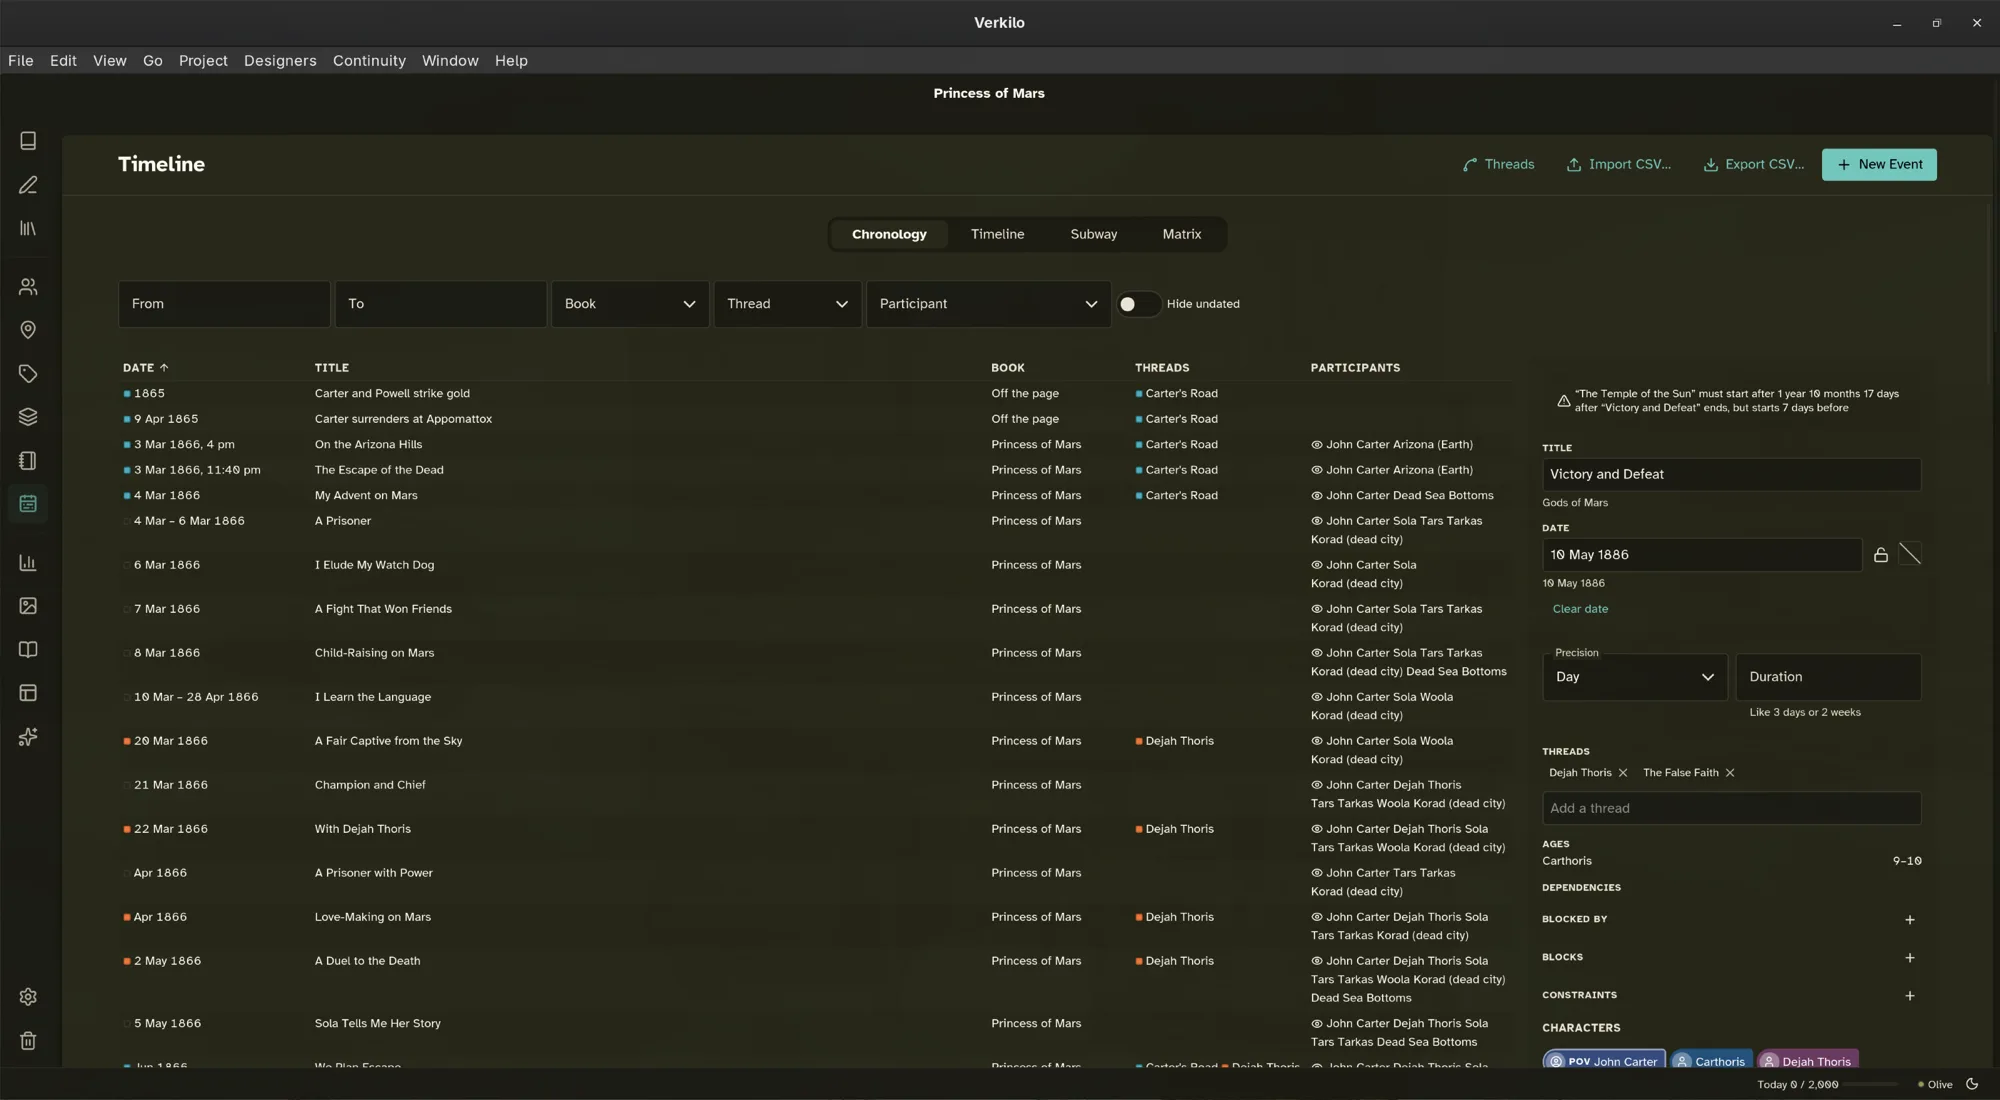
Task: Open the library shelves icon in sidebar
Action: coord(28,229)
